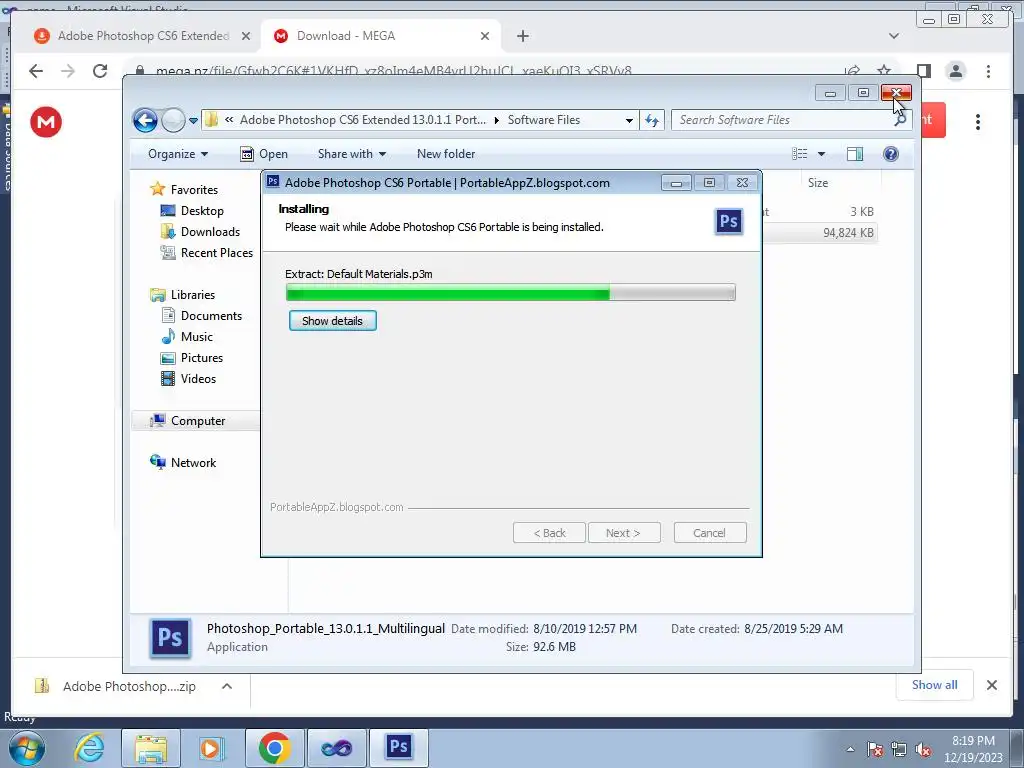Toggle the preview pane icon
Image resolution: width=1024 pixels, height=768 pixels.
[x=855, y=154]
